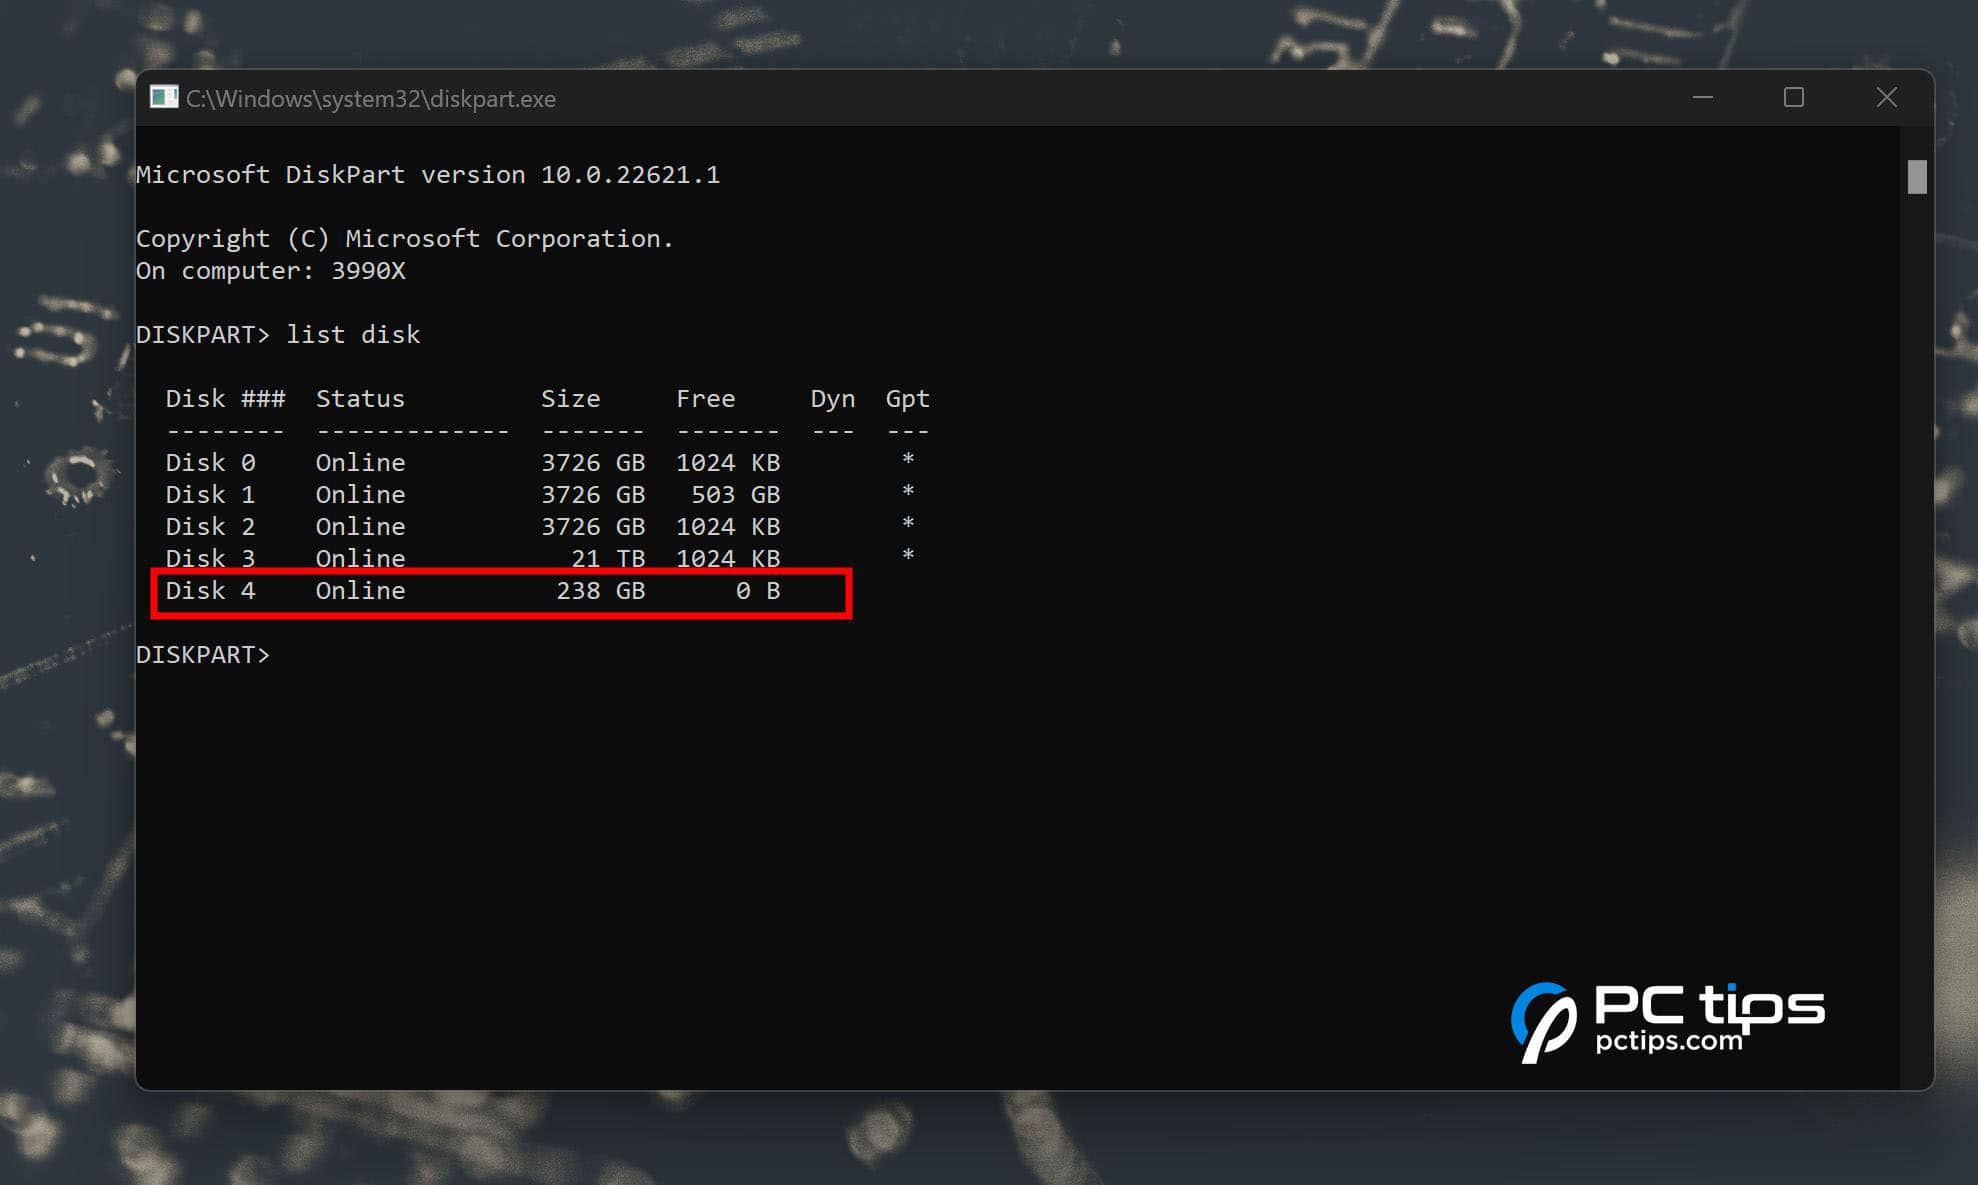1978x1185 pixels.
Task: Maximize the diskpart console window
Action: pyautogui.click(x=1794, y=97)
